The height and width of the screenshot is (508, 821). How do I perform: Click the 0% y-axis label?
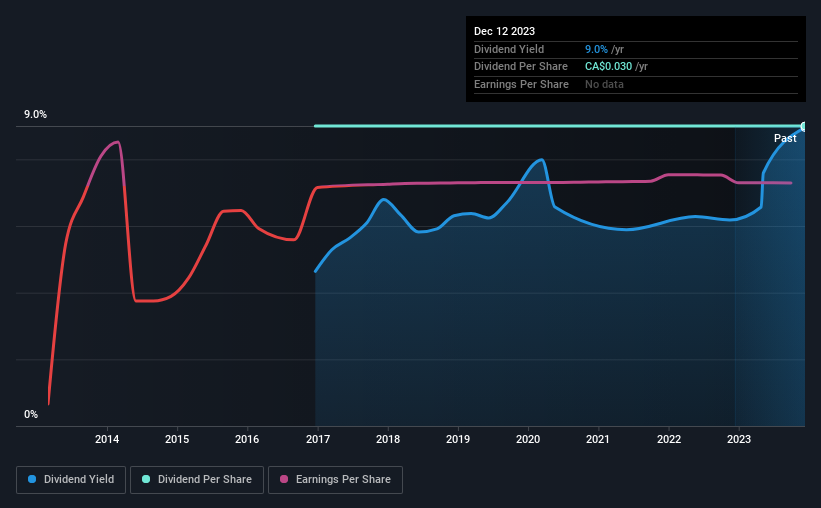coord(31,414)
